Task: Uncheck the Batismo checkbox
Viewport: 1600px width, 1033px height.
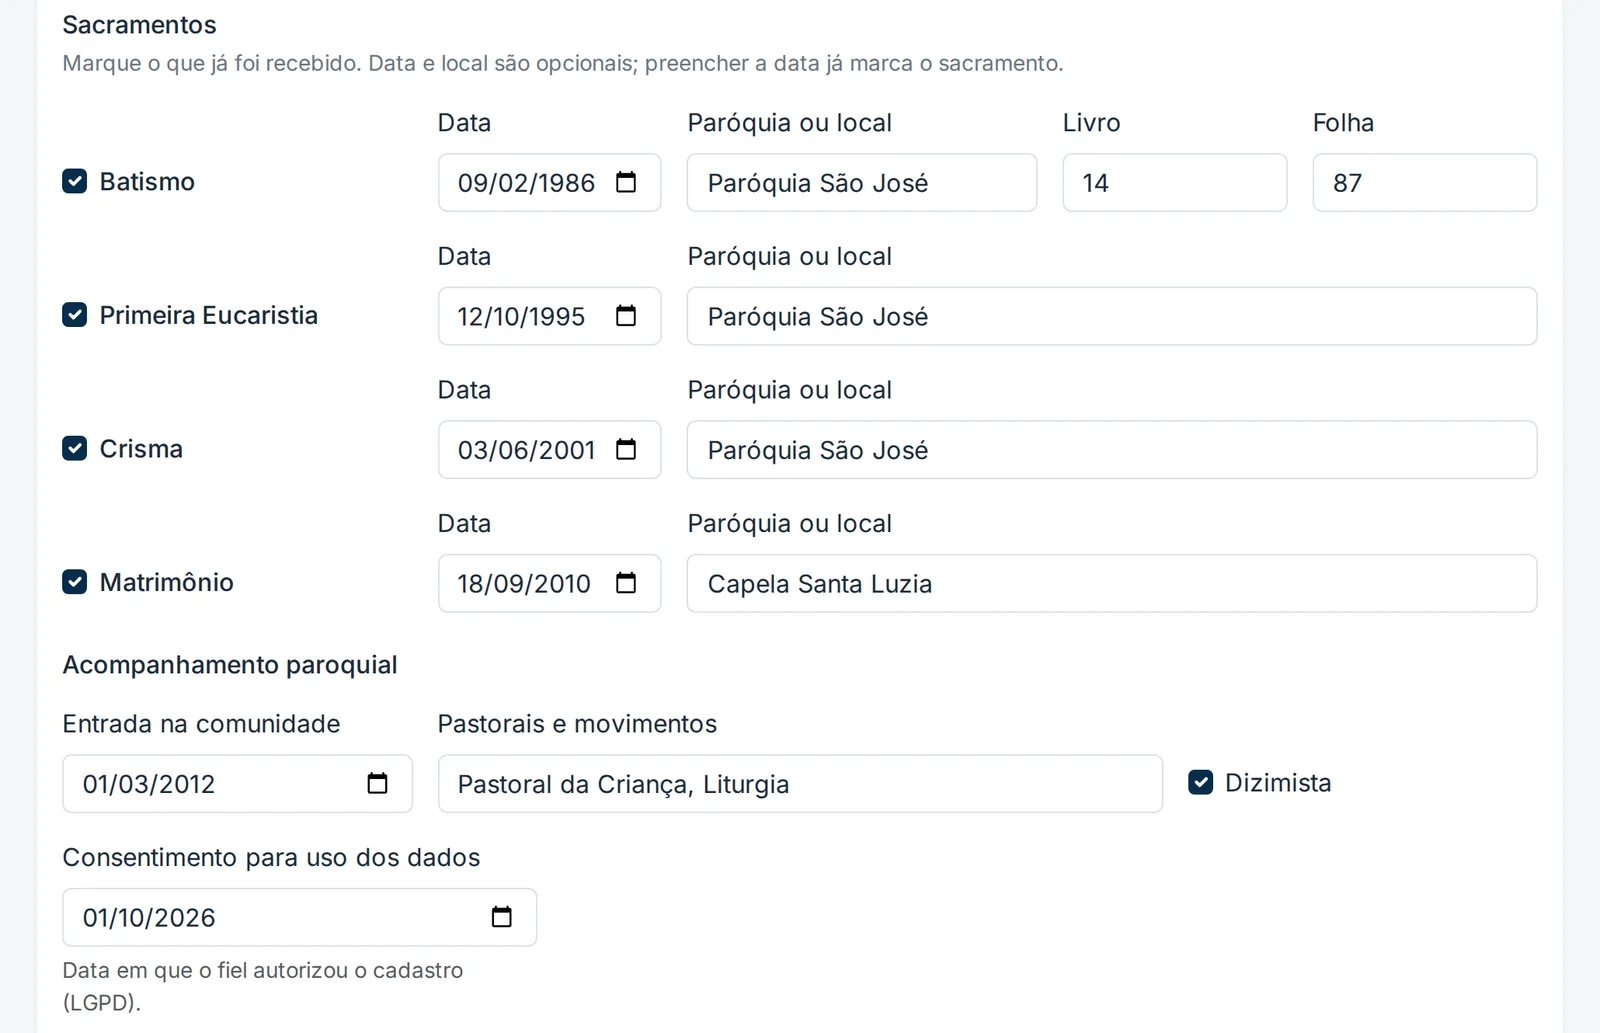Action: pyautogui.click(x=75, y=181)
